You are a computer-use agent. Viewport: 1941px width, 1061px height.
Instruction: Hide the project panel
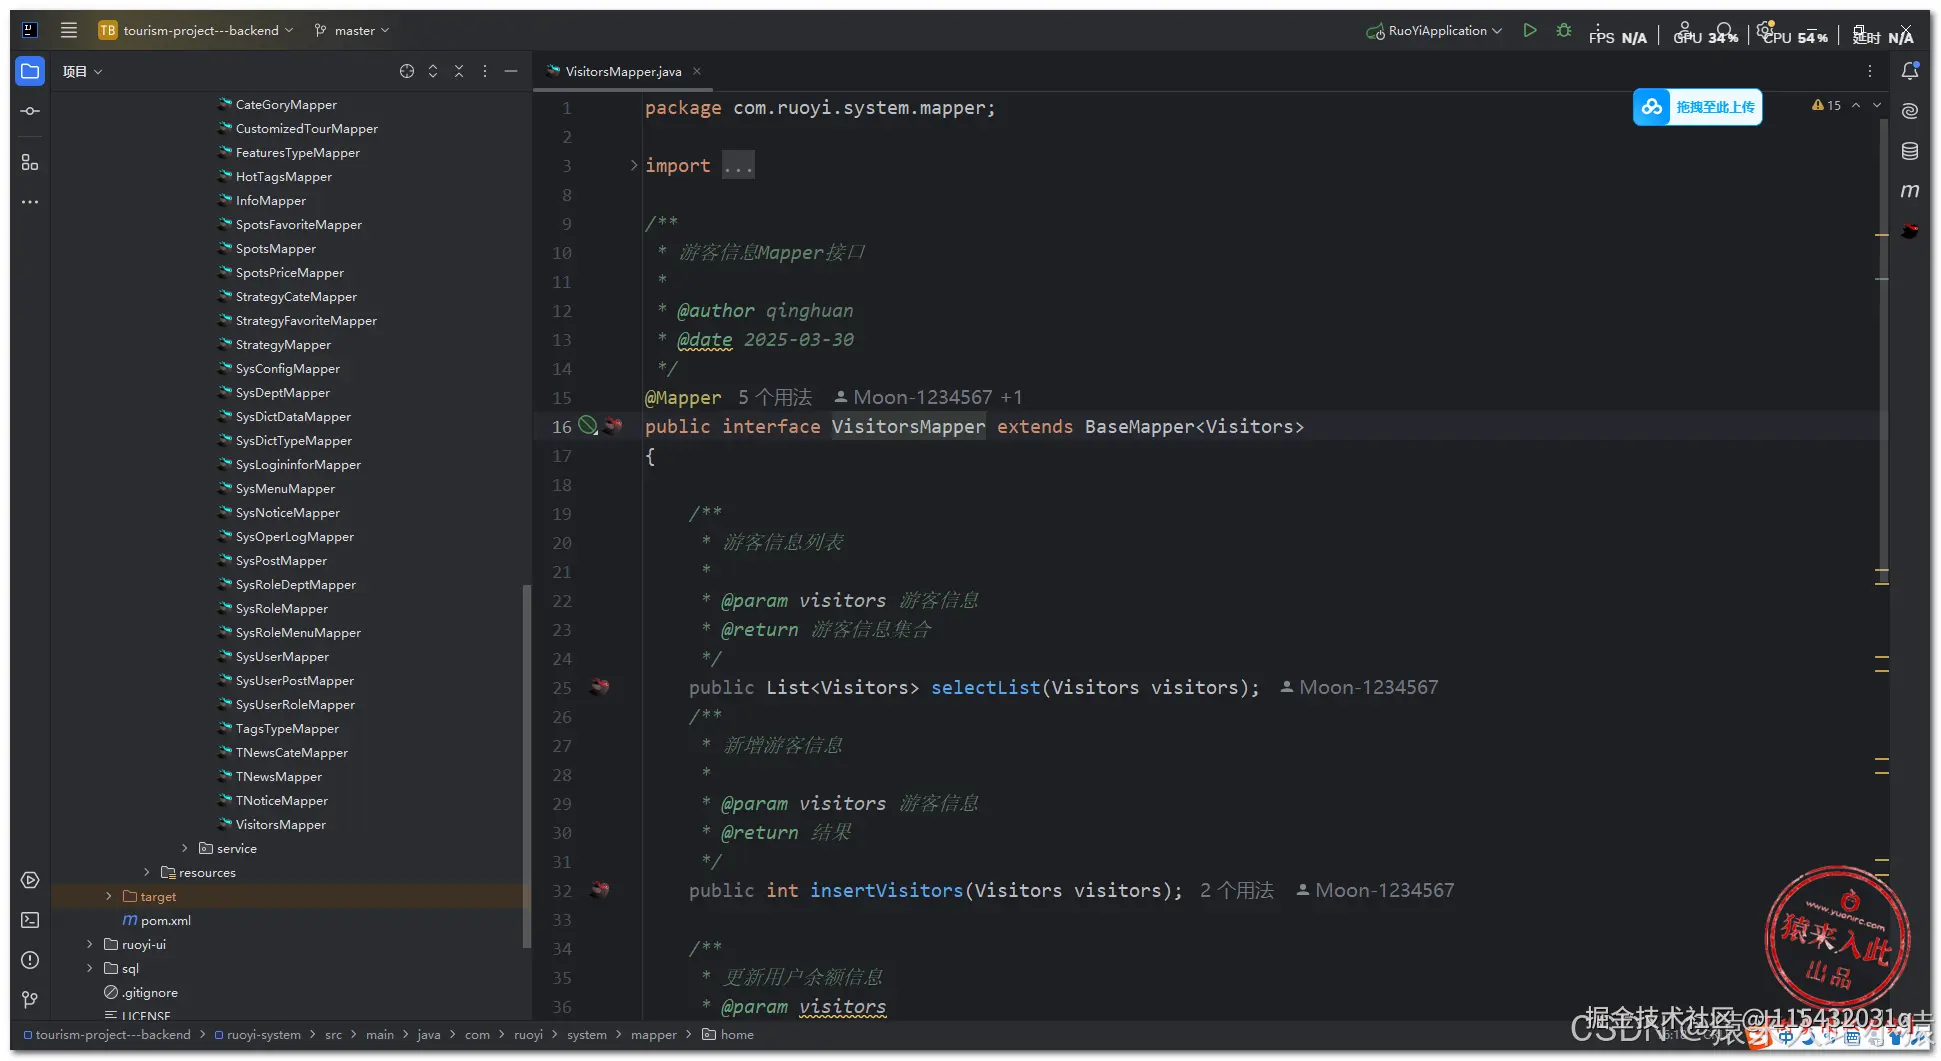pyautogui.click(x=511, y=71)
